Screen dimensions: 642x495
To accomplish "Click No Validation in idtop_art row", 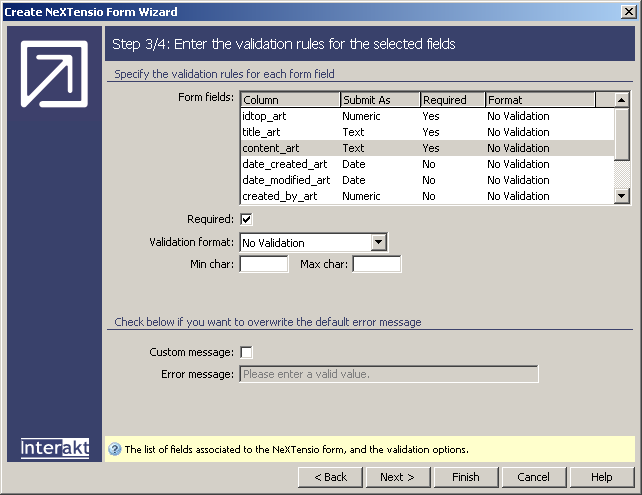I will 518,116.
